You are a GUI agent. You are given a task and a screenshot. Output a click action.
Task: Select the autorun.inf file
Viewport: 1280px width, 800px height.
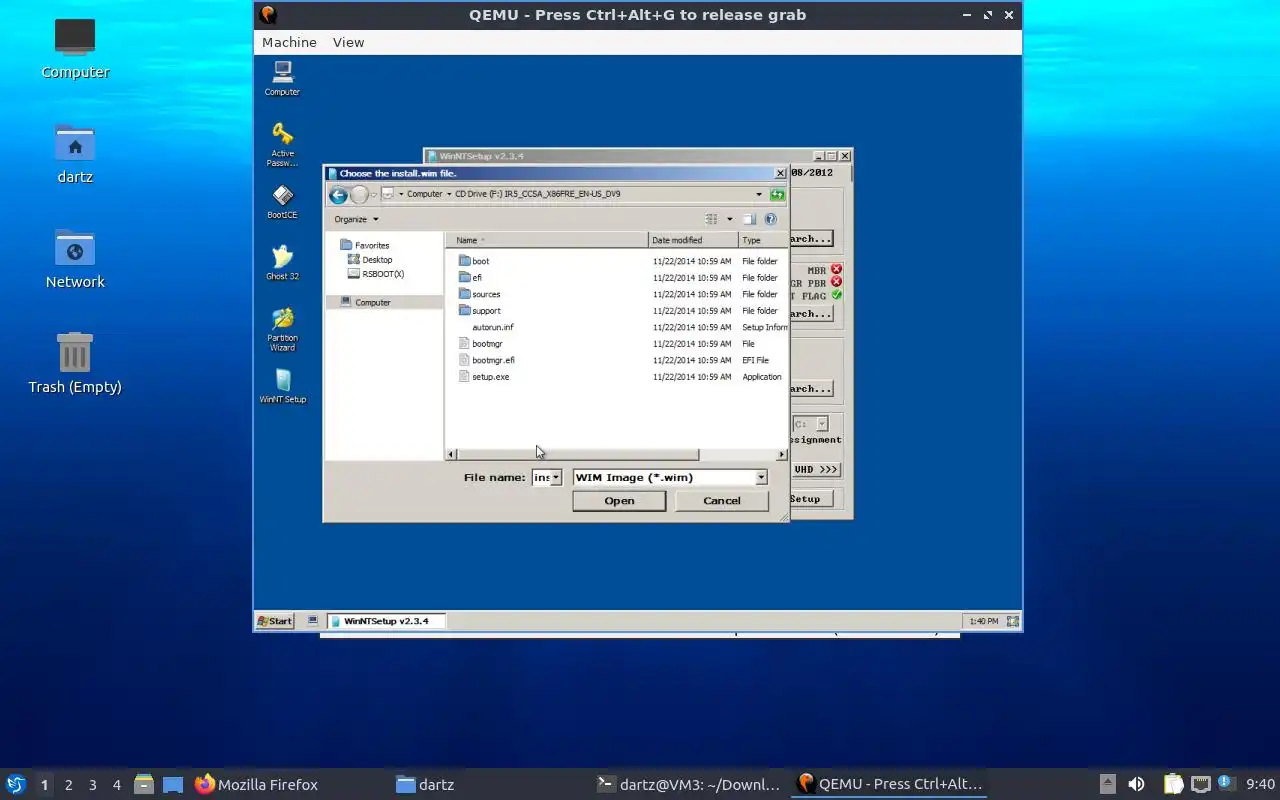492,327
